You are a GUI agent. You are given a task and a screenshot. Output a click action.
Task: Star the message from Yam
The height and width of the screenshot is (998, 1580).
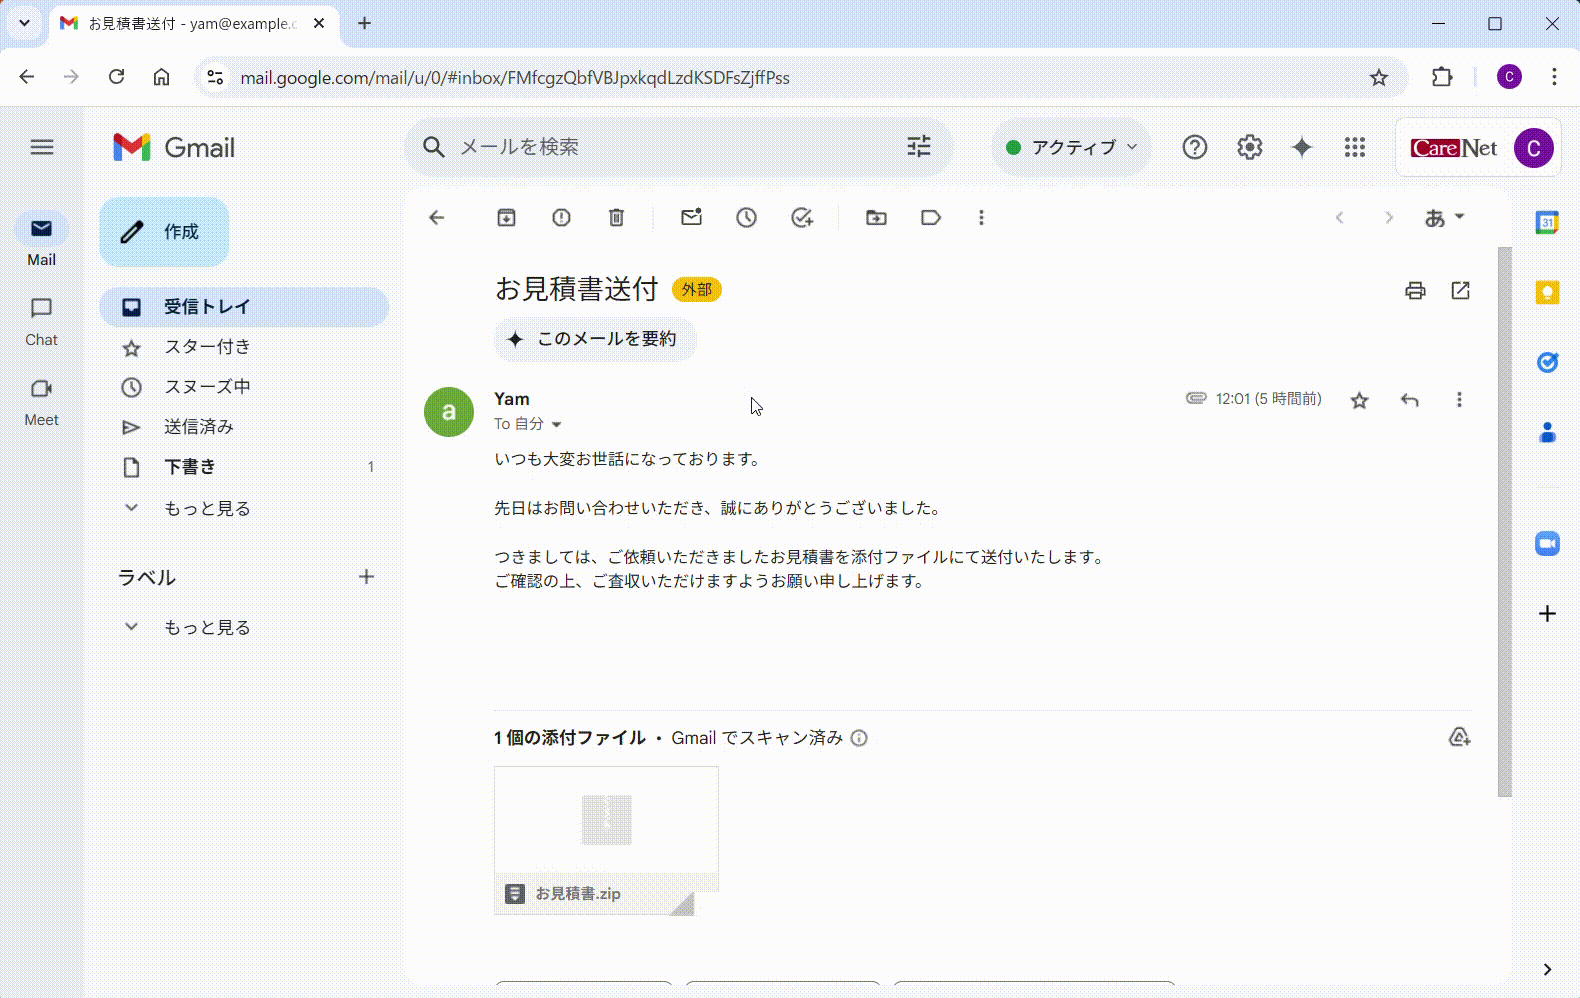(x=1359, y=400)
